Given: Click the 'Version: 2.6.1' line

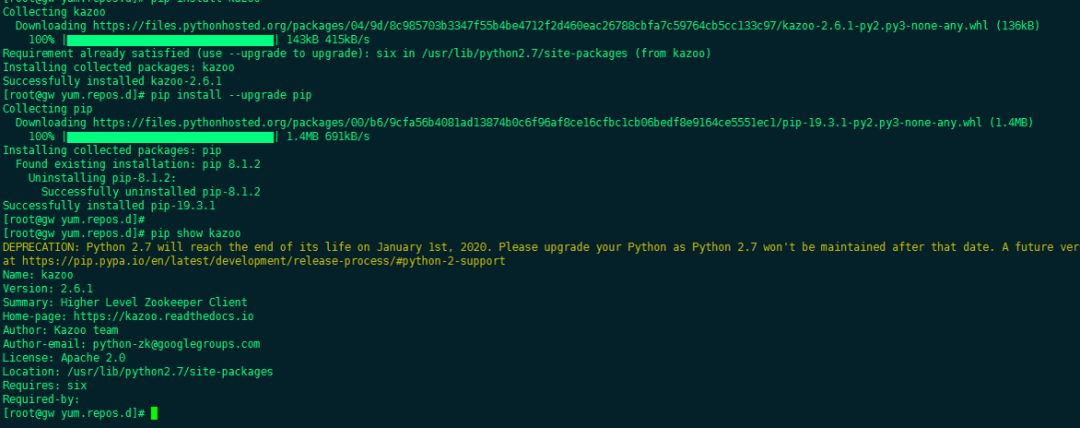Looking at the screenshot, I should point(48,289).
